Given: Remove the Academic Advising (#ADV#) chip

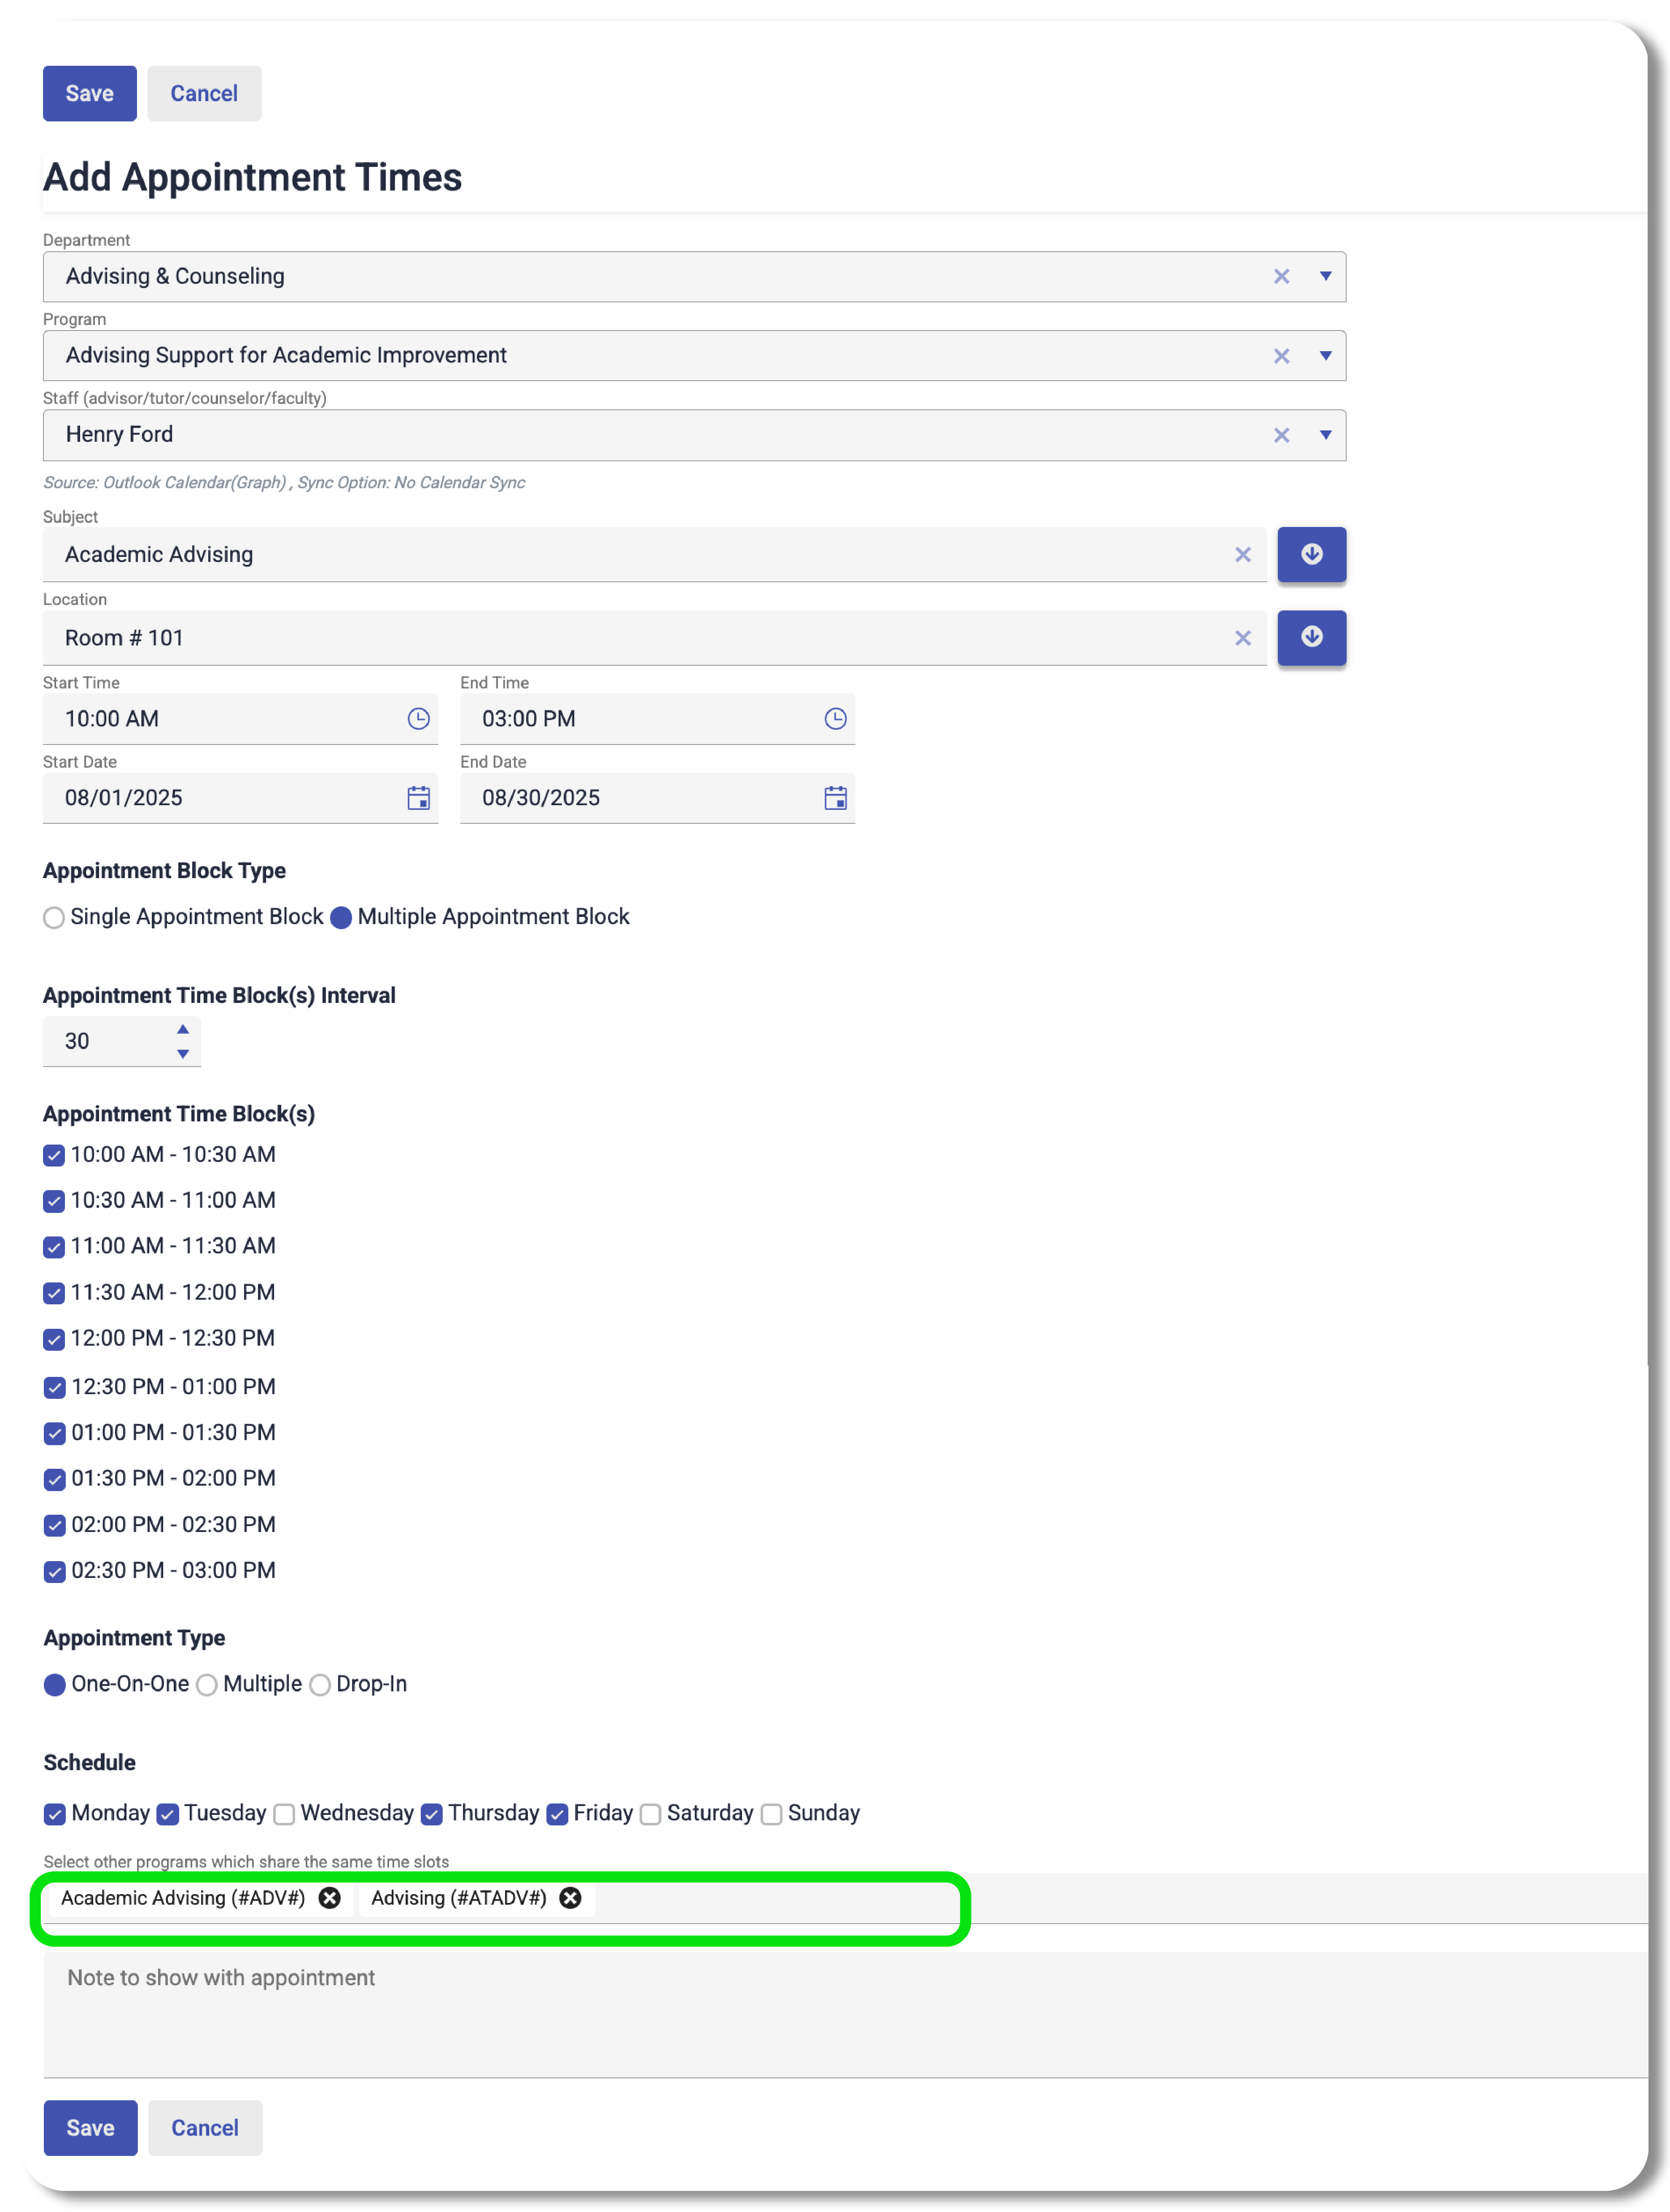Looking at the screenshot, I should tap(330, 1898).
